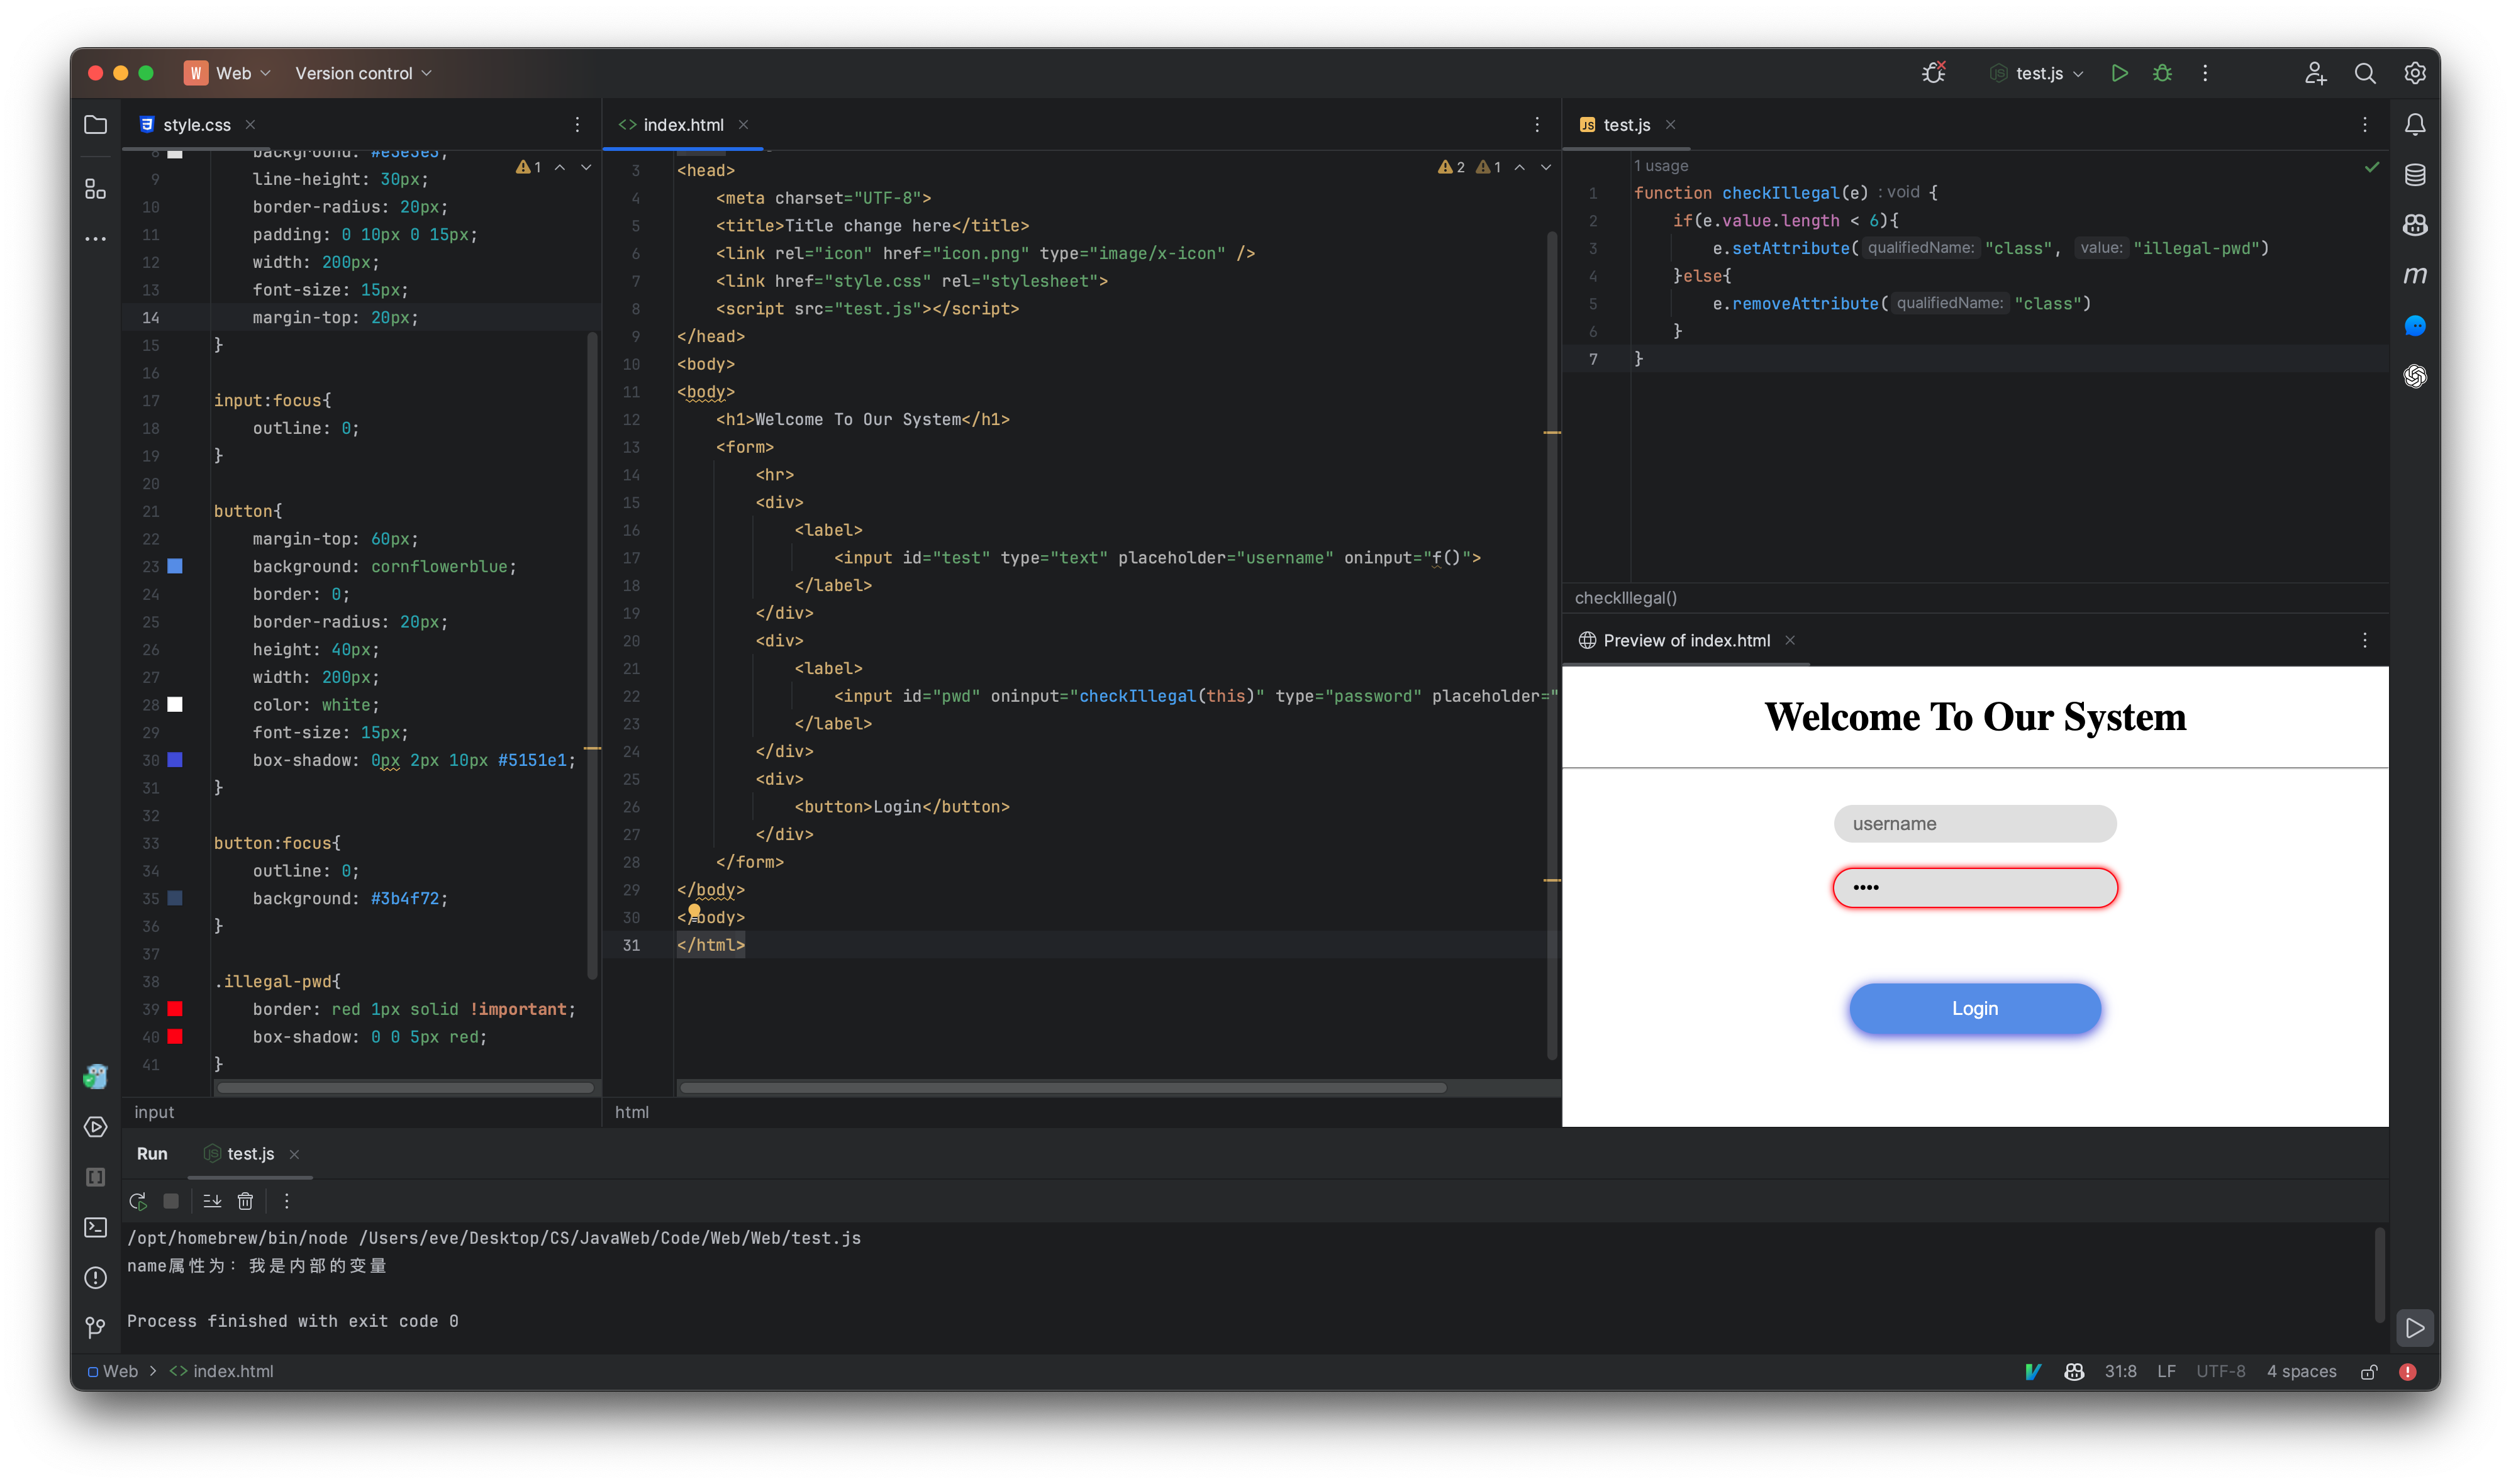The image size is (2511, 1484).
Task: Open more run actions menu in title bar
Action: coord(2205,73)
